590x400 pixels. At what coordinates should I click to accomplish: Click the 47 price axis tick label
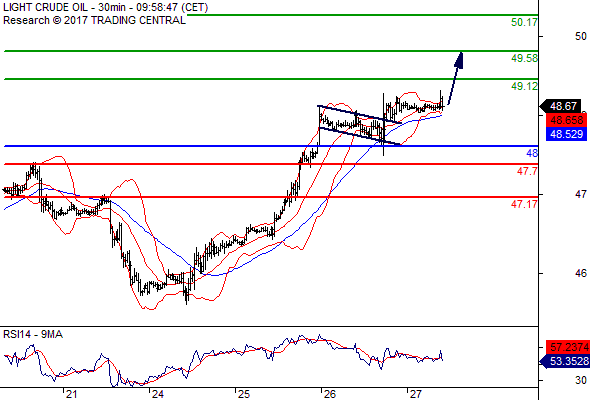[581, 194]
